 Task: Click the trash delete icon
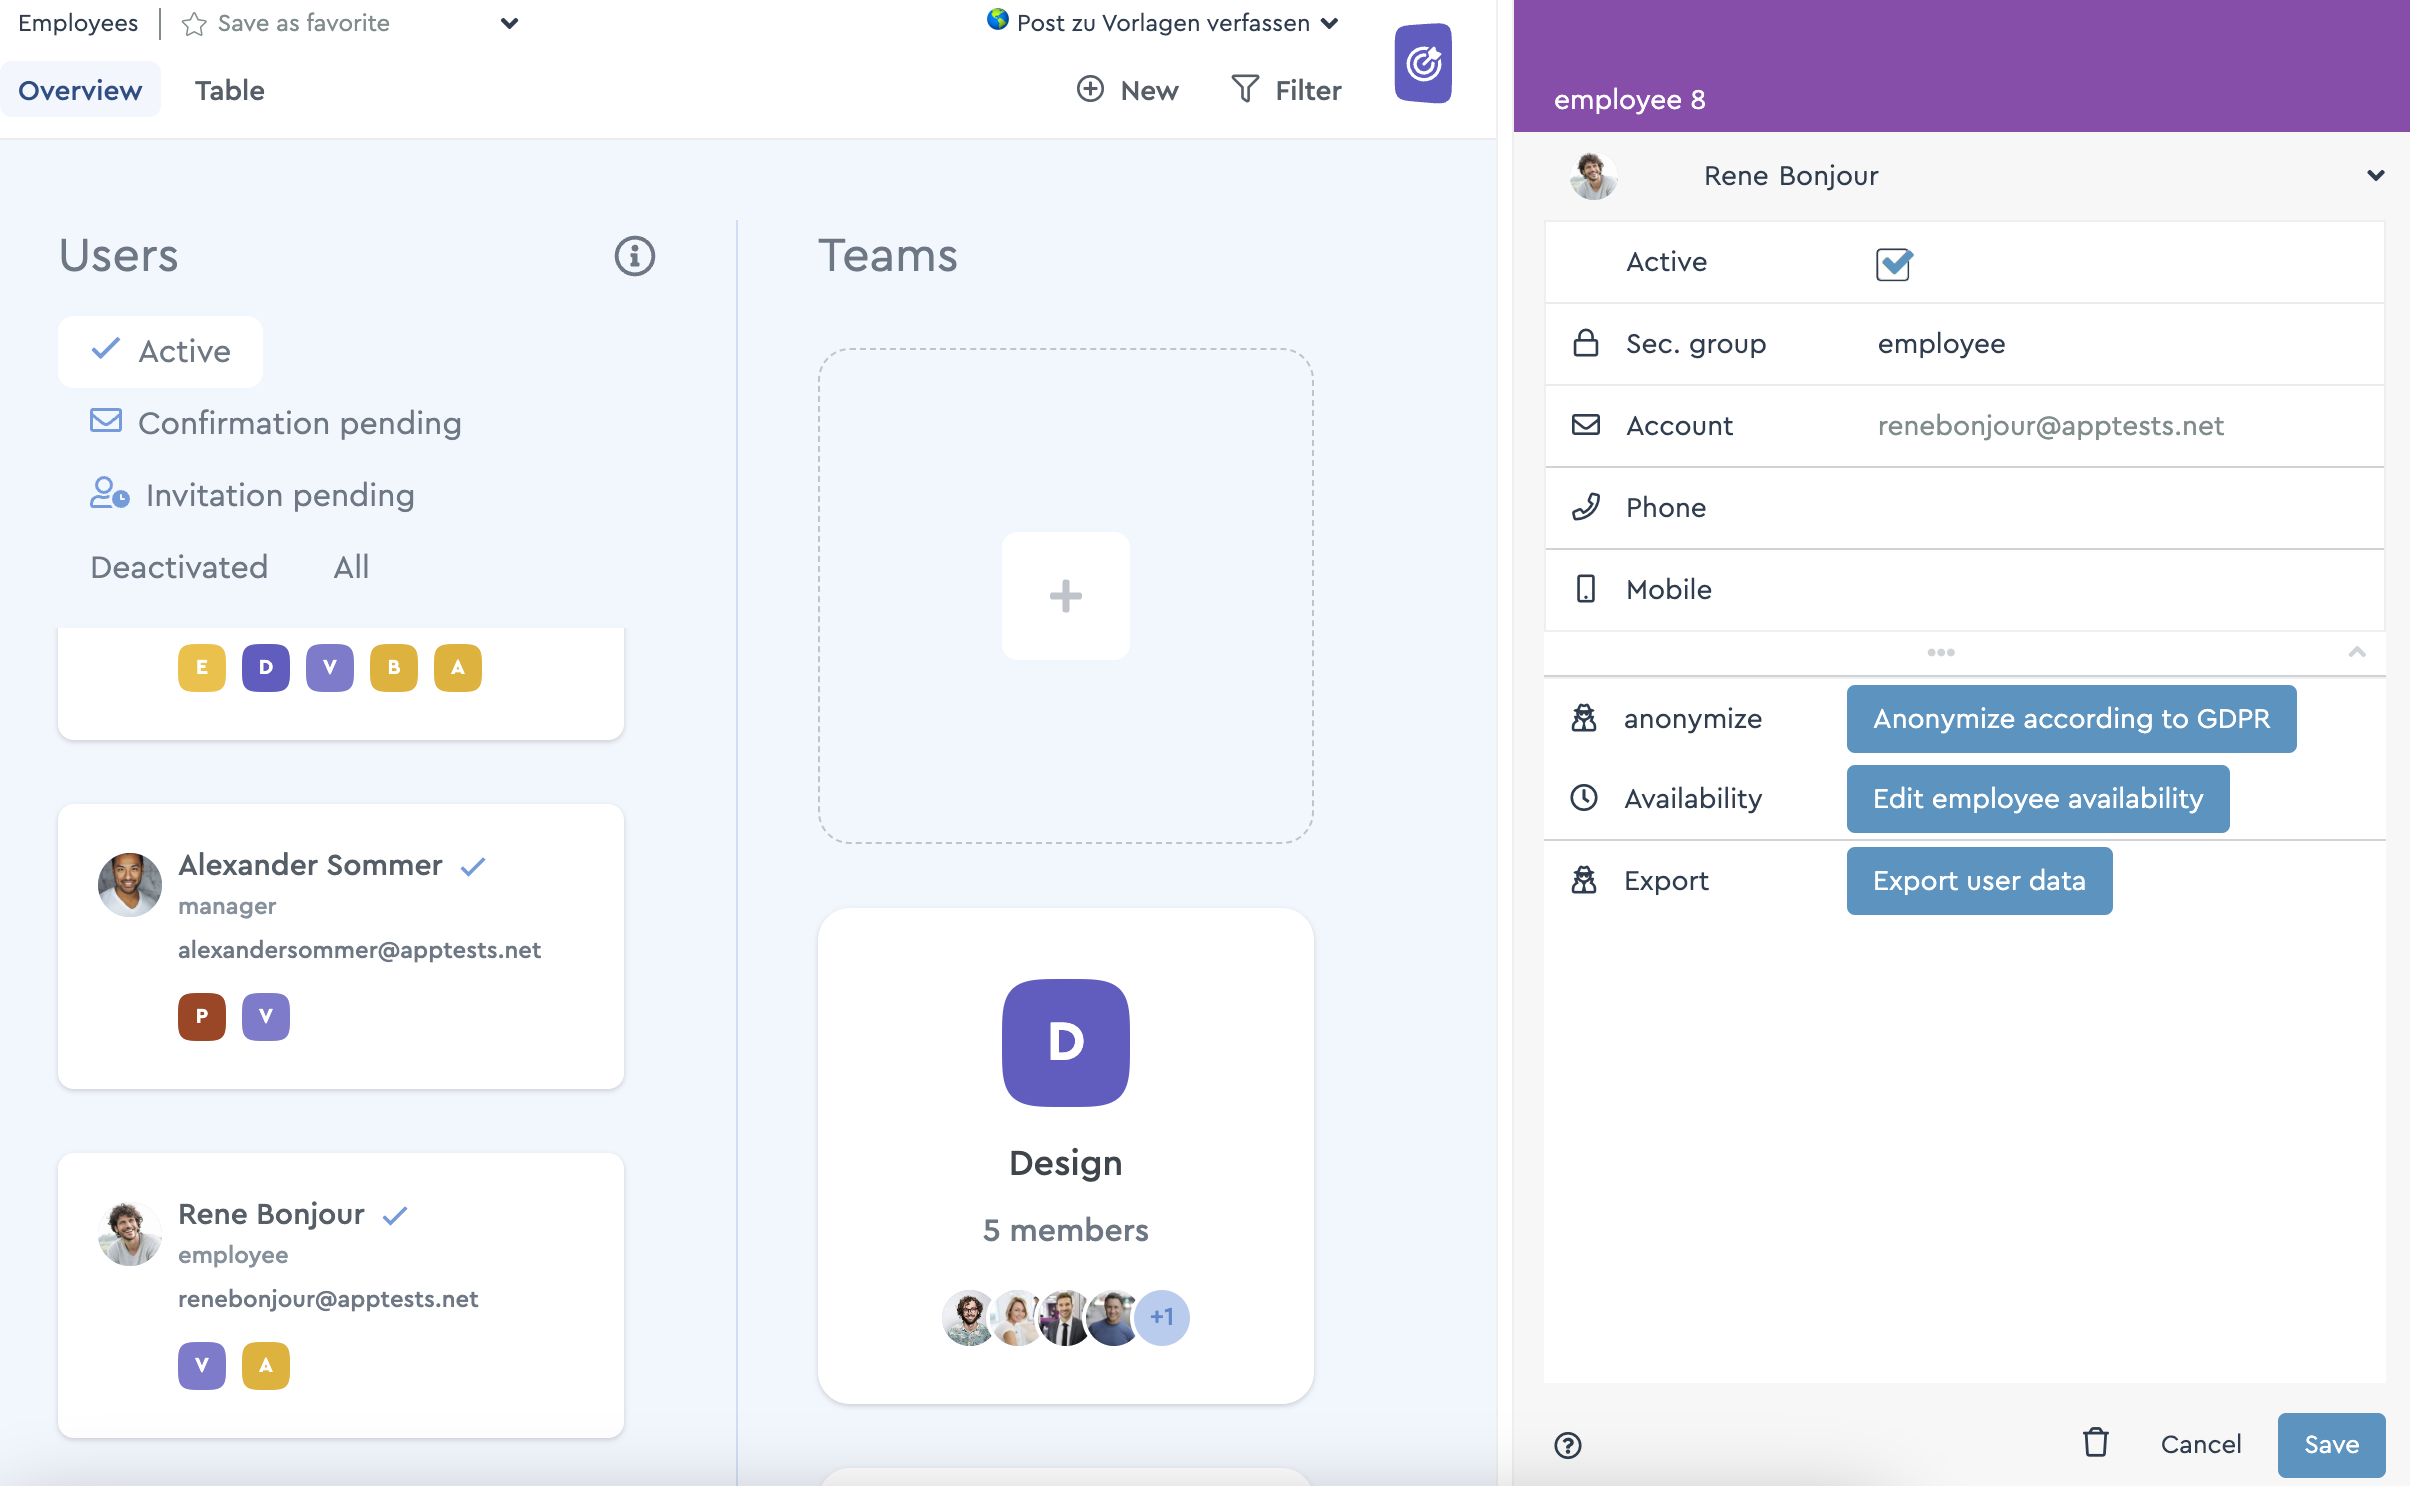click(2095, 1443)
